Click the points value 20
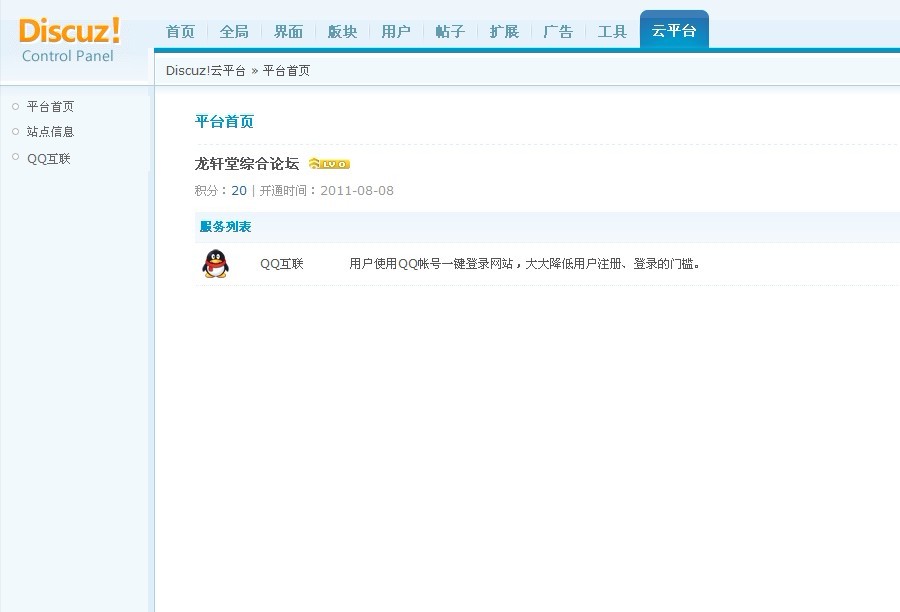 pos(239,191)
